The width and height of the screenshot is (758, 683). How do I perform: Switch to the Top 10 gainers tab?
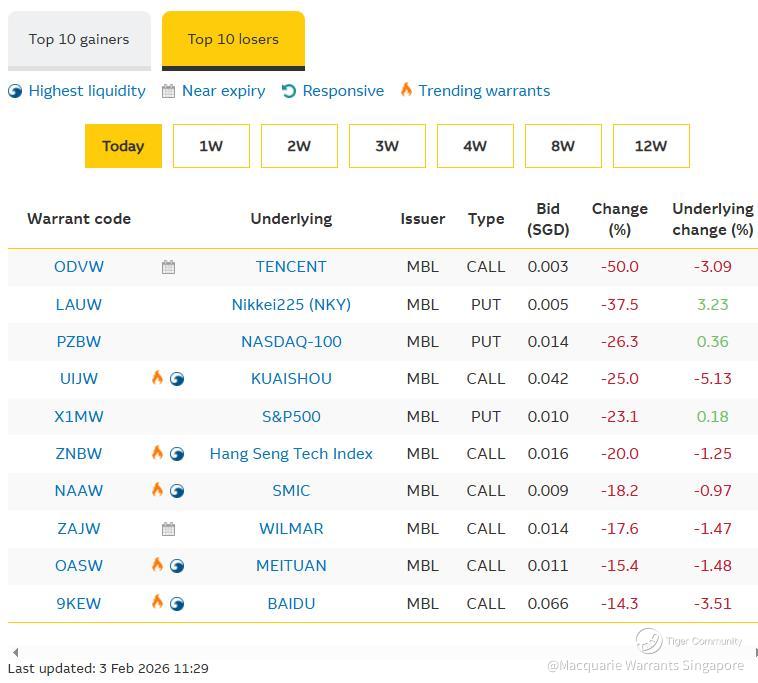tap(79, 40)
